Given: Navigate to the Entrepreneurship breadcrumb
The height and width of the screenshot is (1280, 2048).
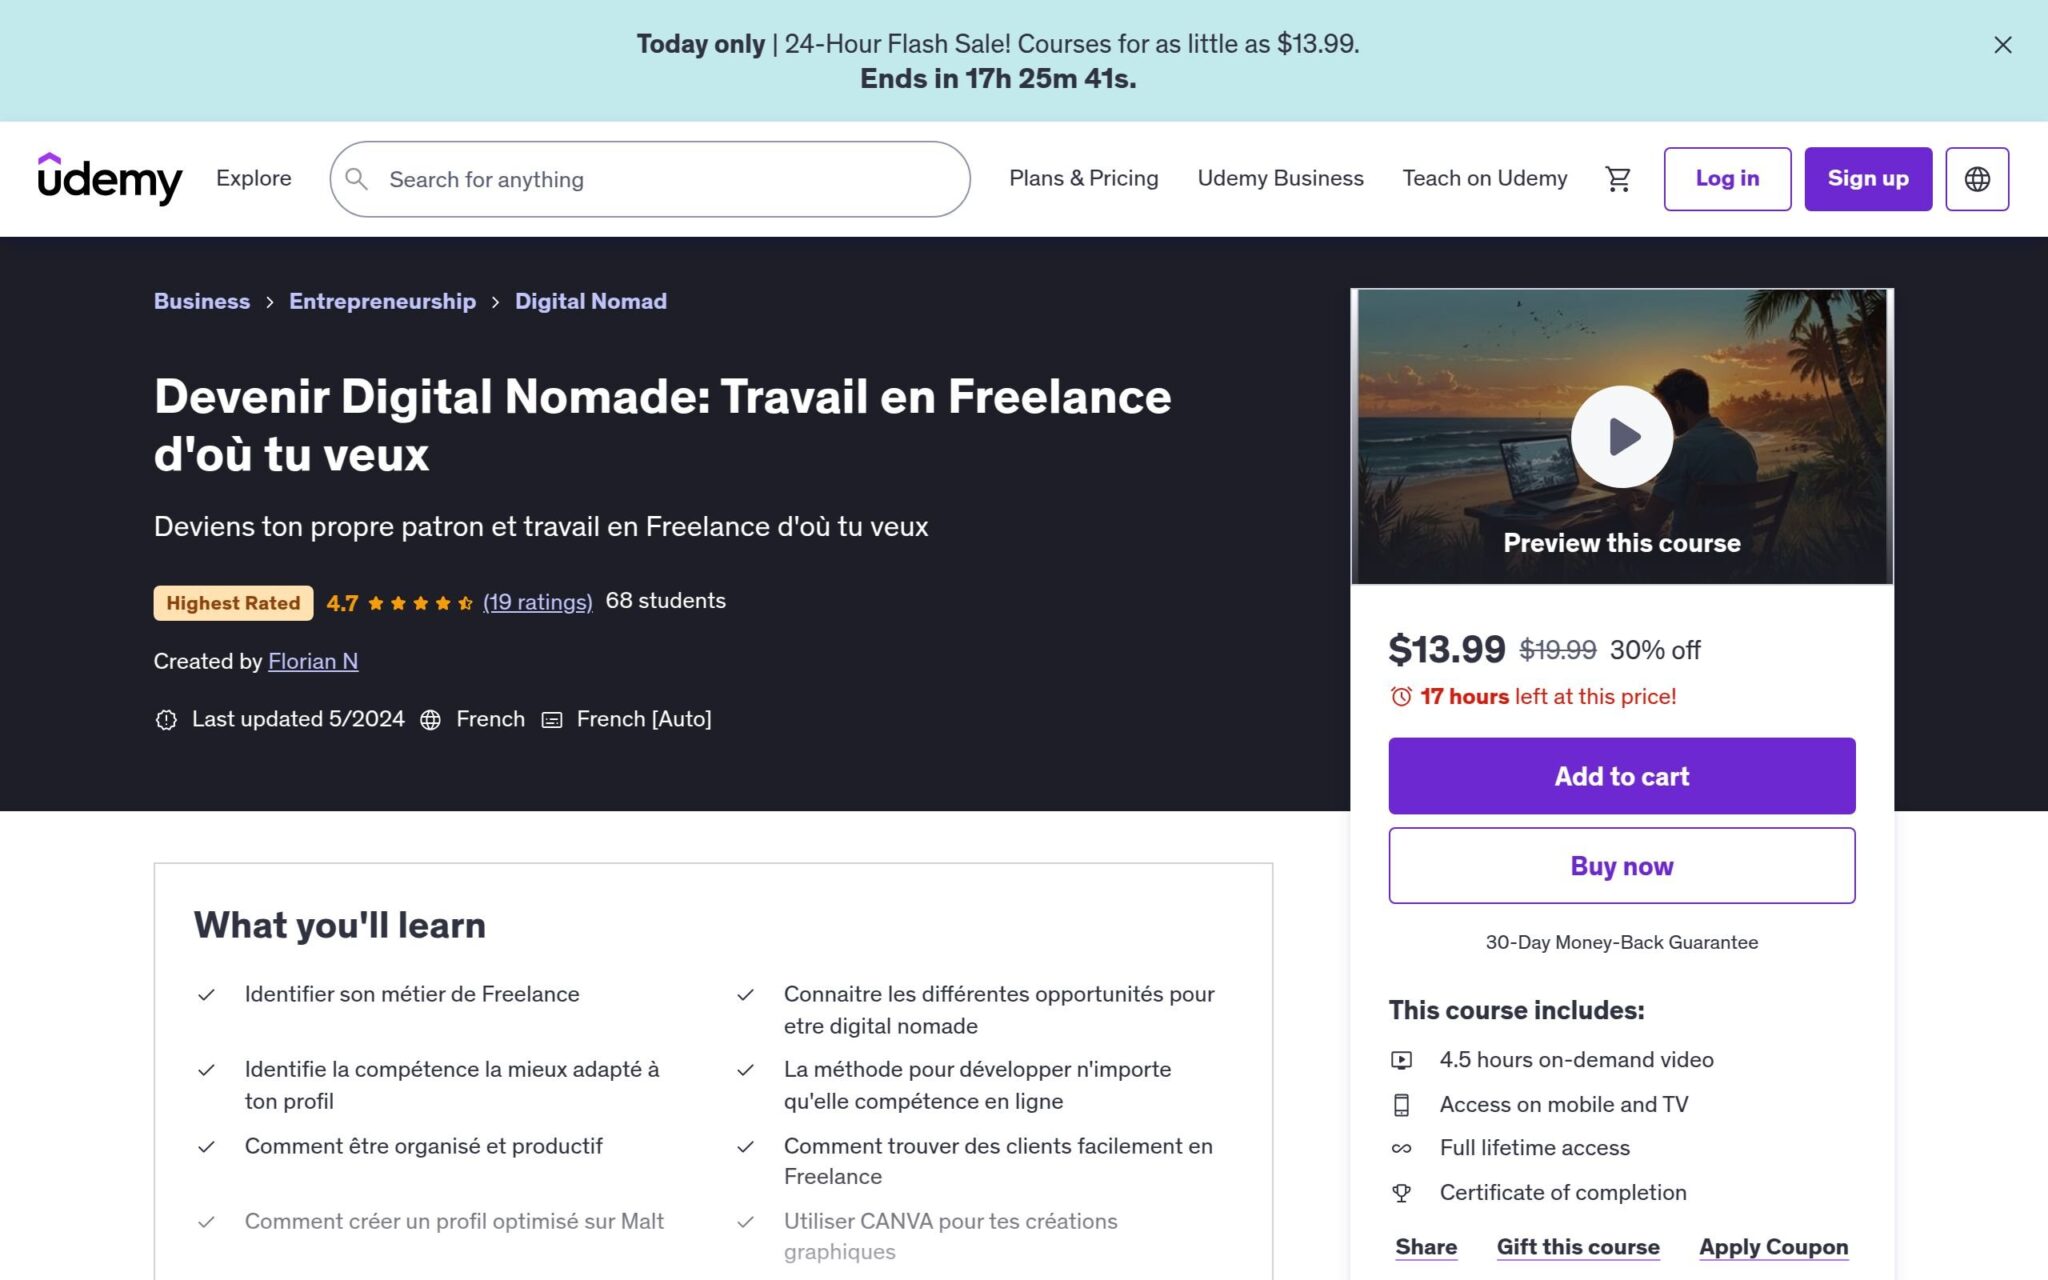Looking at the screenshot, I should [382, 301].
